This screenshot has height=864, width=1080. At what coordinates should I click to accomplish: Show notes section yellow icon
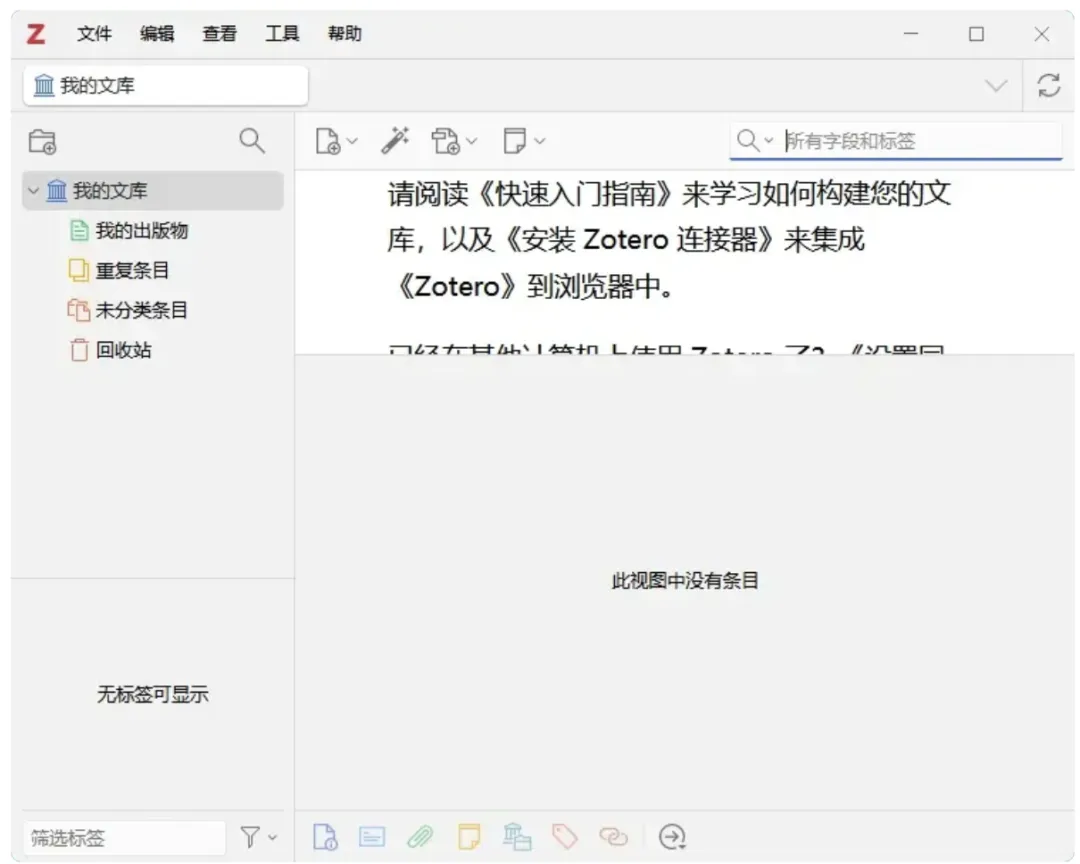pyautogui.click(x=468, y=837)
